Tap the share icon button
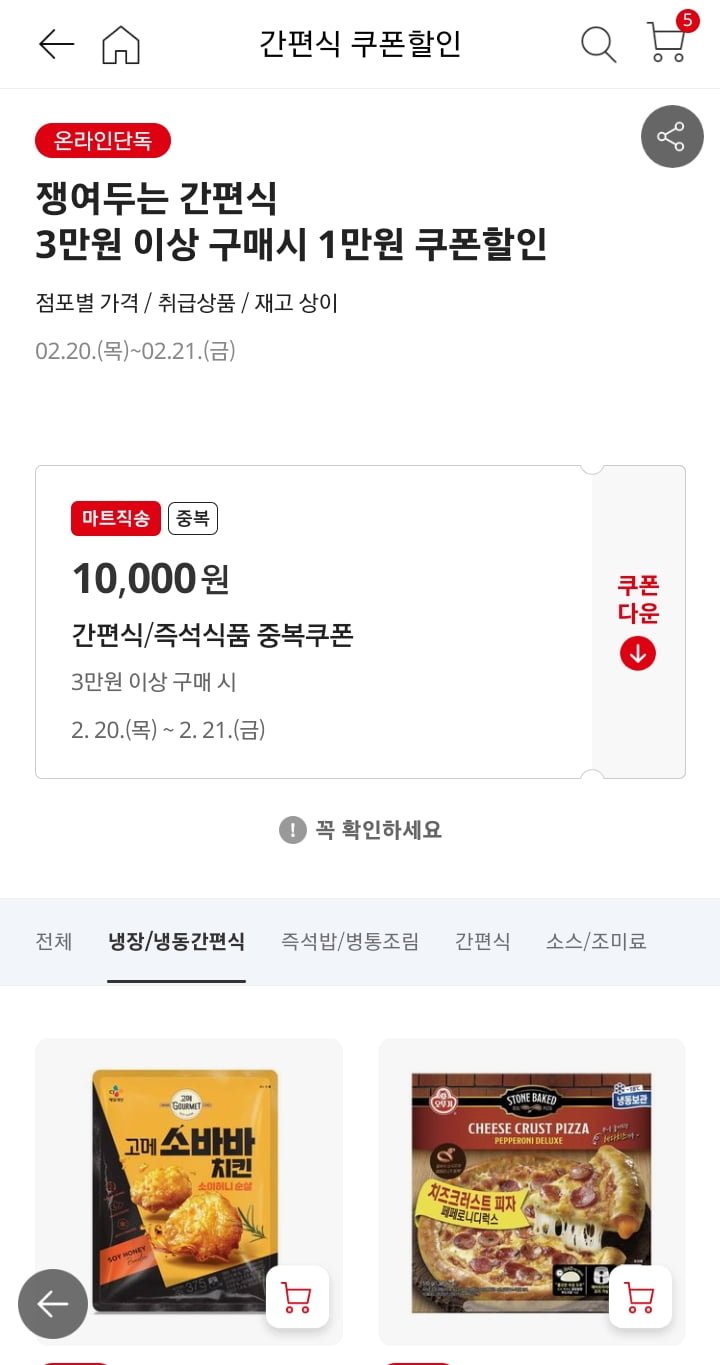This screenshot has width=720, height=1365. coord(672,137)
